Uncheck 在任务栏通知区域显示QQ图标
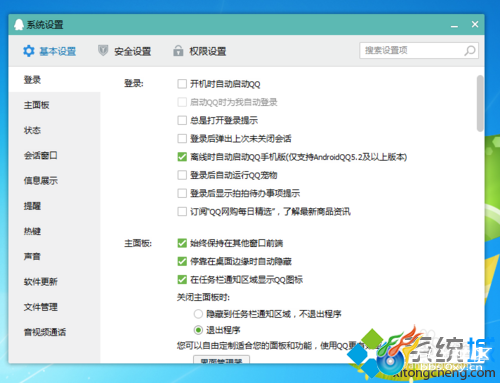The image size is (500, 383). (x=182, y=279)
